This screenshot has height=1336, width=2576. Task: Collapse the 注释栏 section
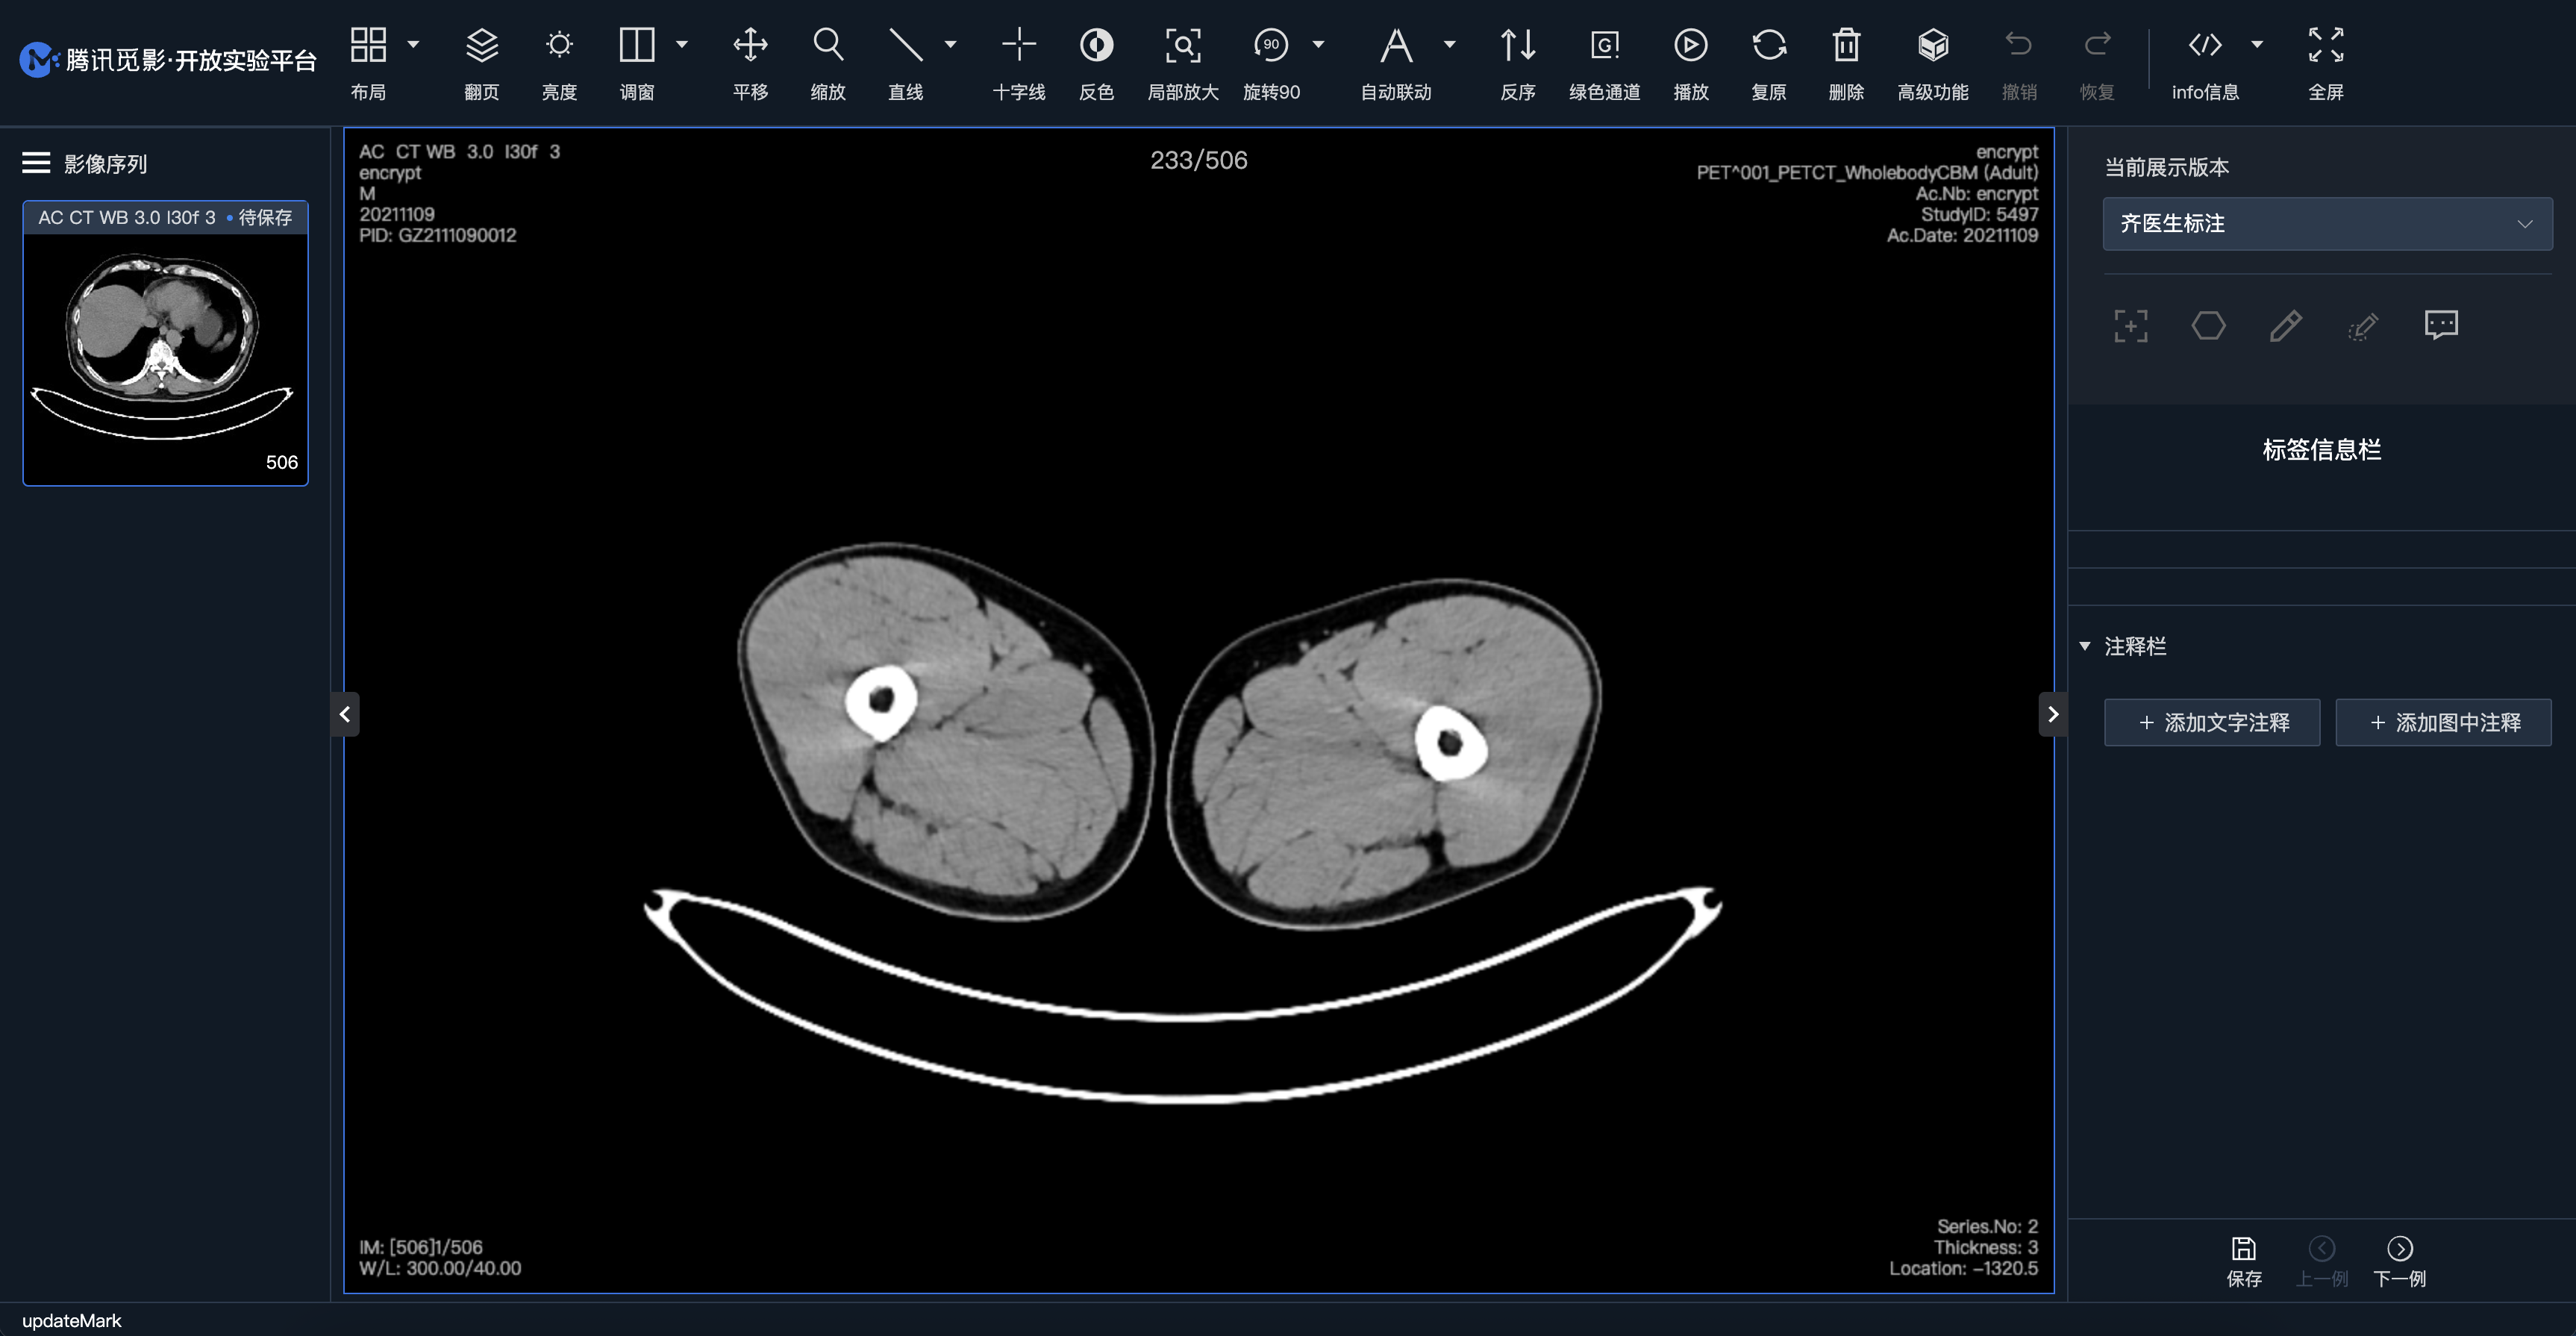pos(2085,647)
